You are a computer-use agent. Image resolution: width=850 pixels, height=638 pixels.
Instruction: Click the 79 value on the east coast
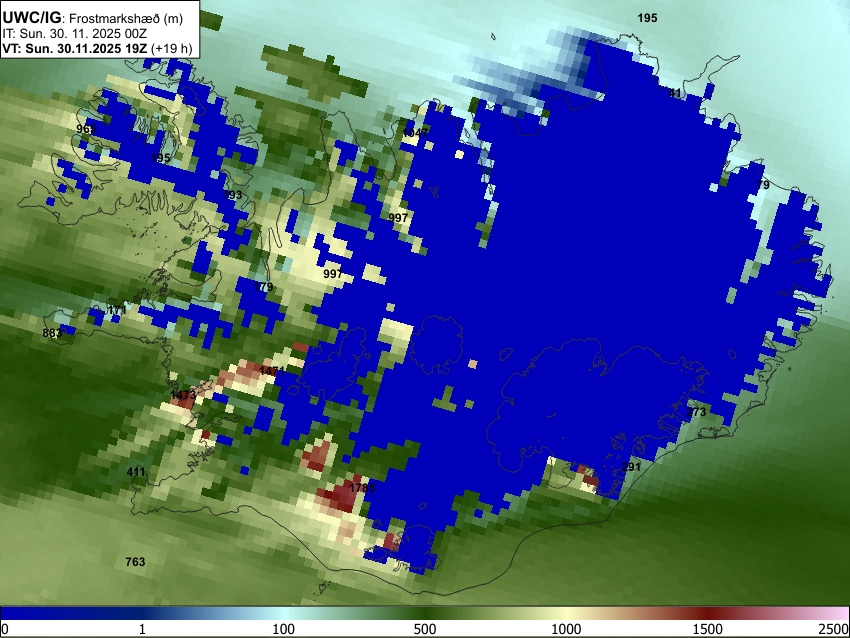point(763,185)
